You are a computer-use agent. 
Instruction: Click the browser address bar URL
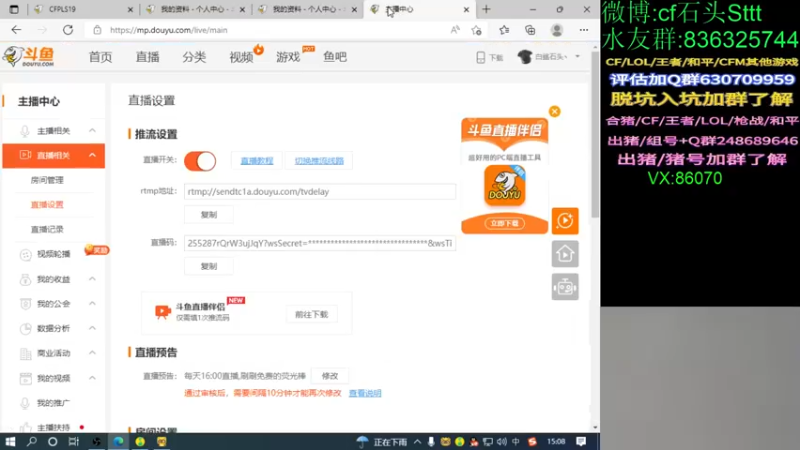[x=168, y=30]
